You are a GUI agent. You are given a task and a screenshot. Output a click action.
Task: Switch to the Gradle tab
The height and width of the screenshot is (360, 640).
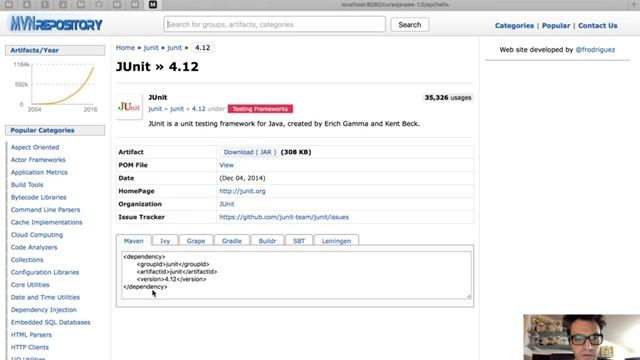point(231,241)
